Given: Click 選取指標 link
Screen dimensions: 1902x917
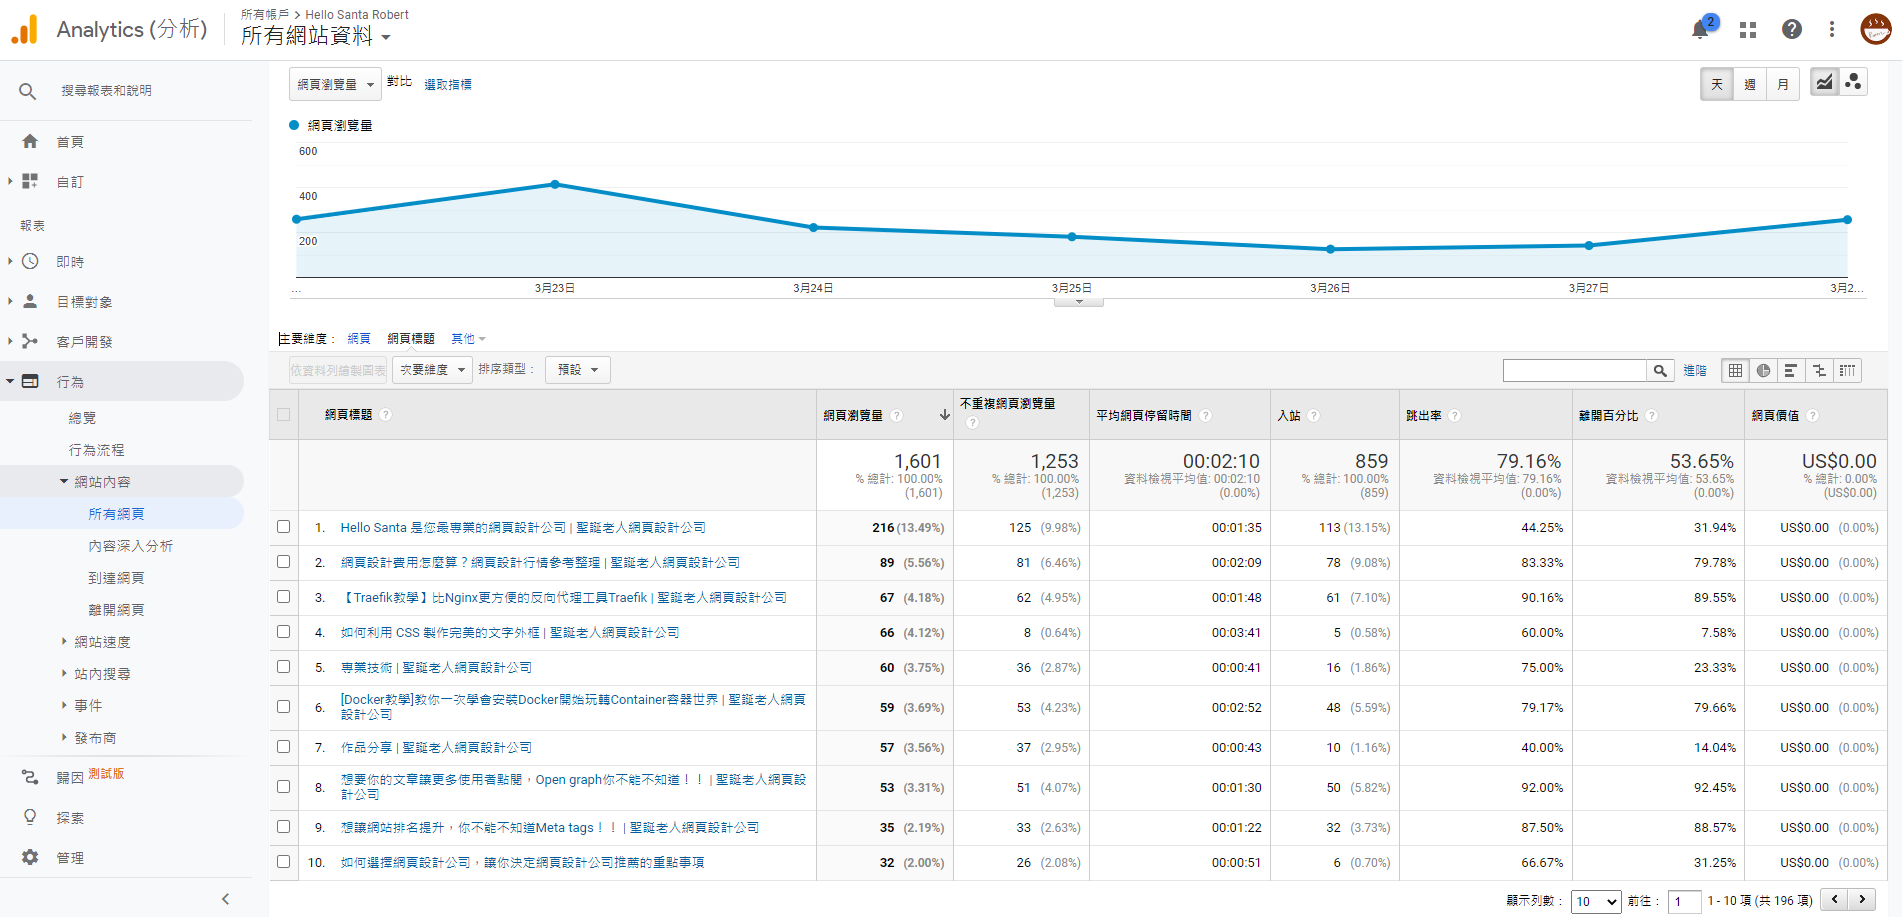Looking at the screenshot, I should tap(448, 85).
